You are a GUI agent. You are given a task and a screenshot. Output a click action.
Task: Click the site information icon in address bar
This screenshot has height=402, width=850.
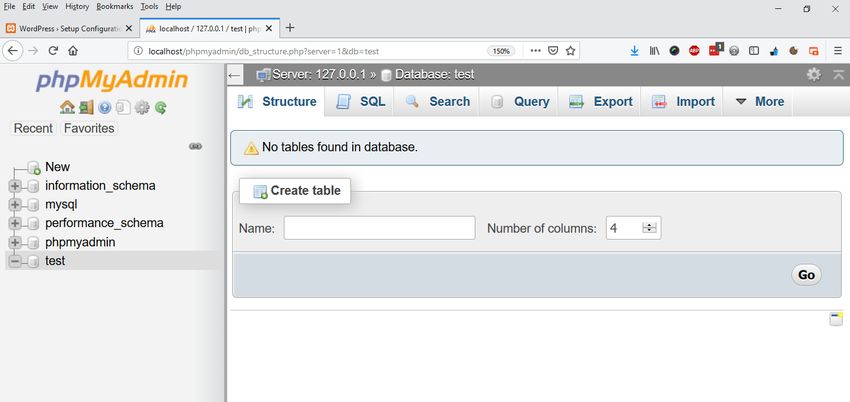(138, 51)
